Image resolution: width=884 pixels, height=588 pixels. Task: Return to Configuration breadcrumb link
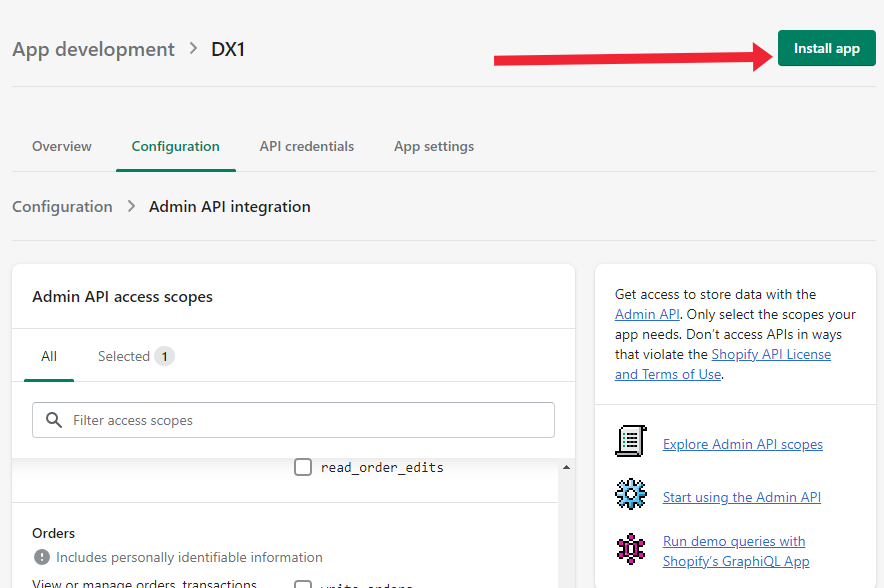click(63, 207)
